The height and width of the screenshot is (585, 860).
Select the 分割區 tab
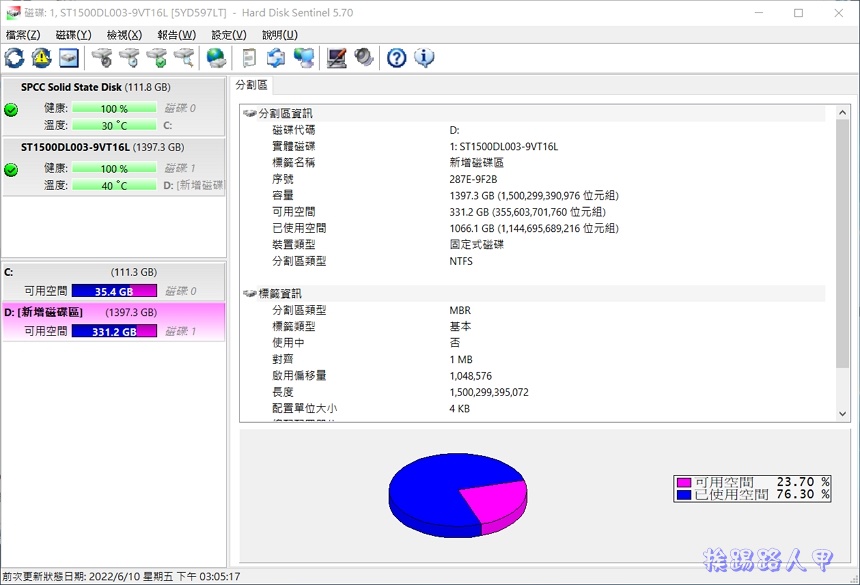tap(251, 85)
